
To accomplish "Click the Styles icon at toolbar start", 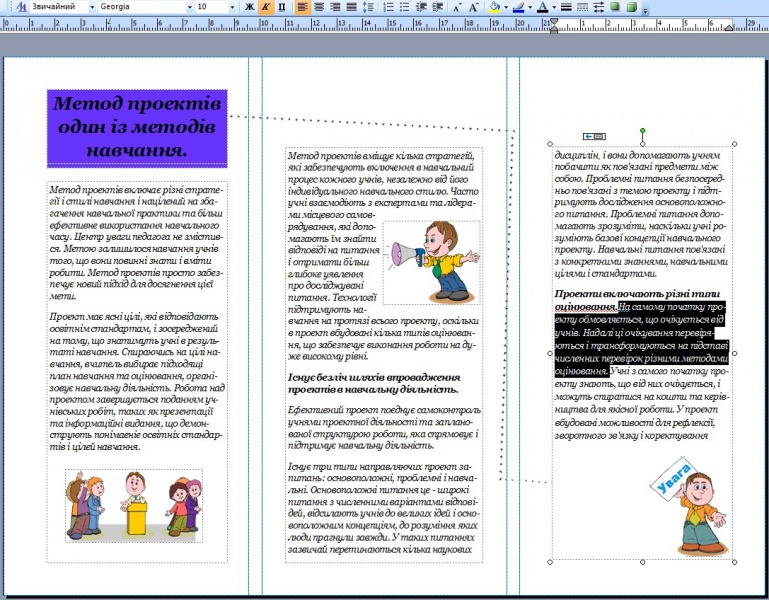I will 21,7.
